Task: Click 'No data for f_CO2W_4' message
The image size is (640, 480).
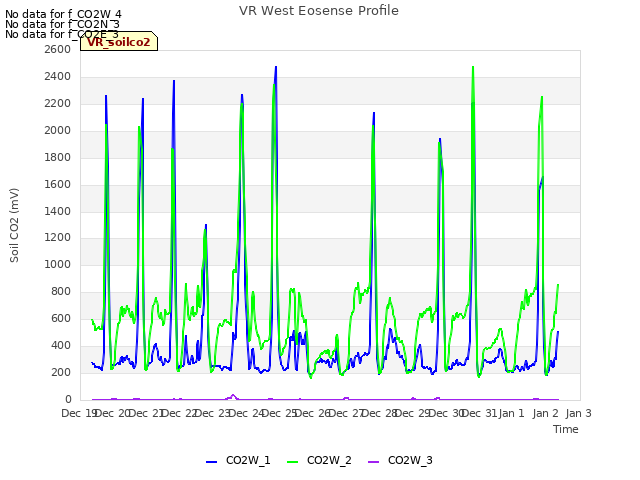Action: pos(63,14)
